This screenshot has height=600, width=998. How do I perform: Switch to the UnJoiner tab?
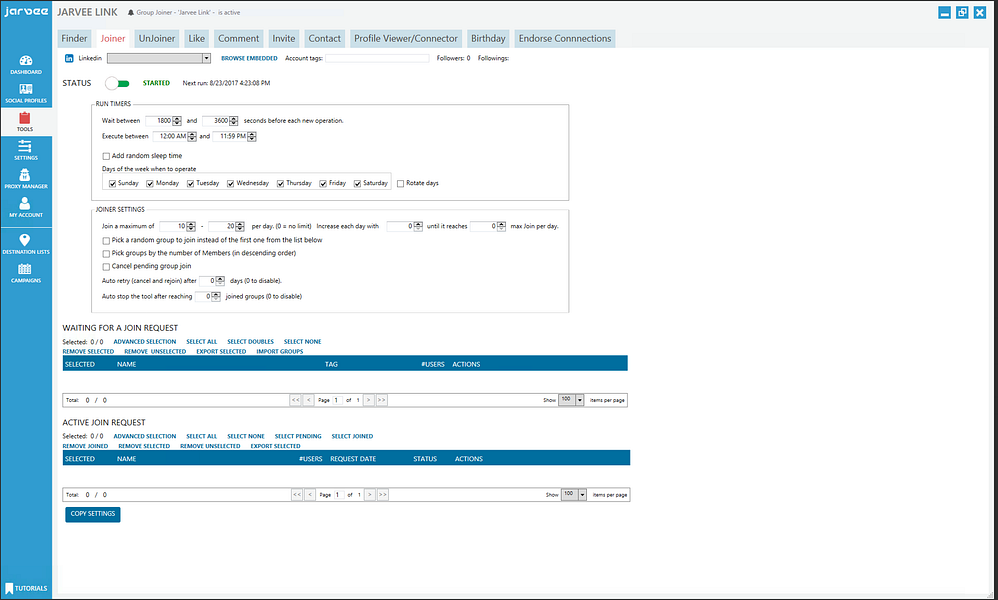point(157,38)
